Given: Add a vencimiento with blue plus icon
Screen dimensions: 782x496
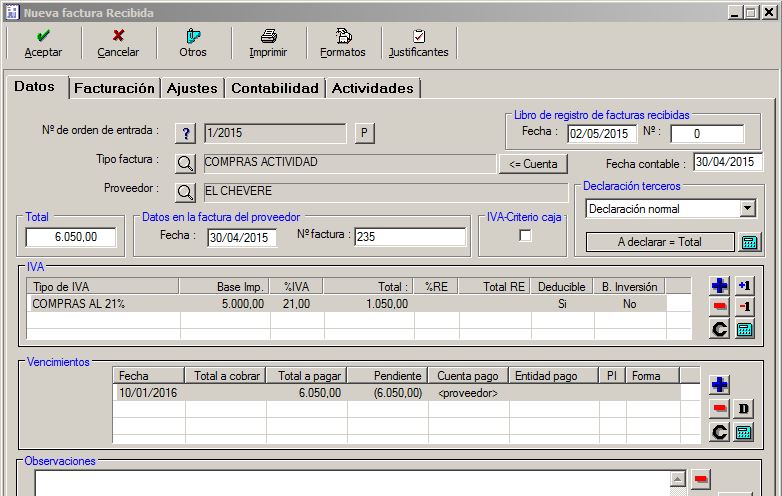Looking at the screenshot, I should (719, 384).
